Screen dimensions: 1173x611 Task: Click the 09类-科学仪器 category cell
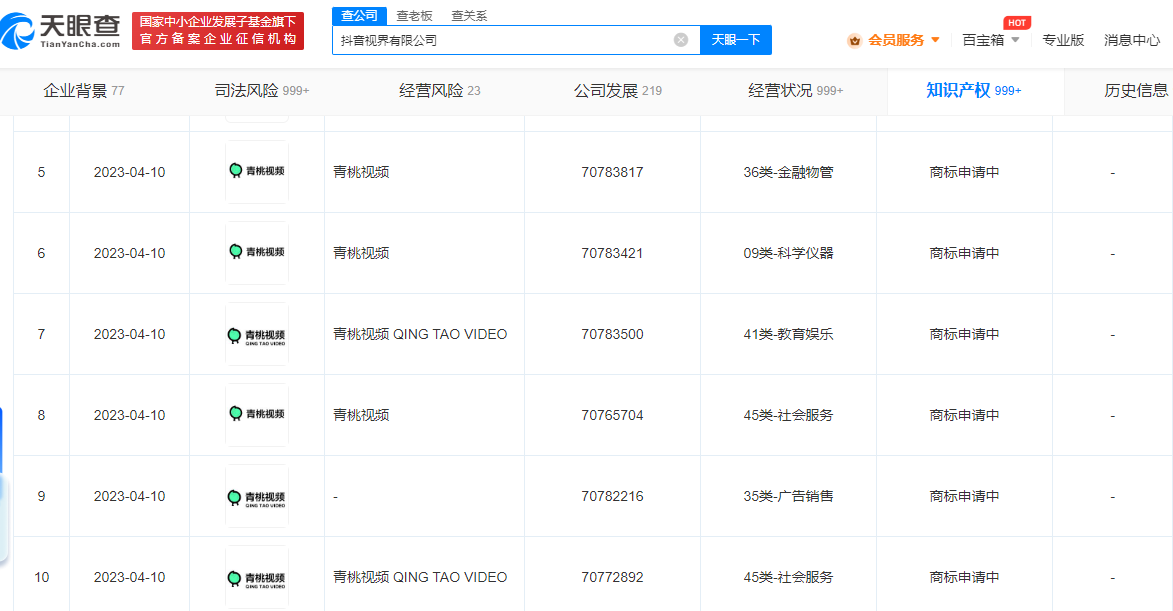pos(788,253)
